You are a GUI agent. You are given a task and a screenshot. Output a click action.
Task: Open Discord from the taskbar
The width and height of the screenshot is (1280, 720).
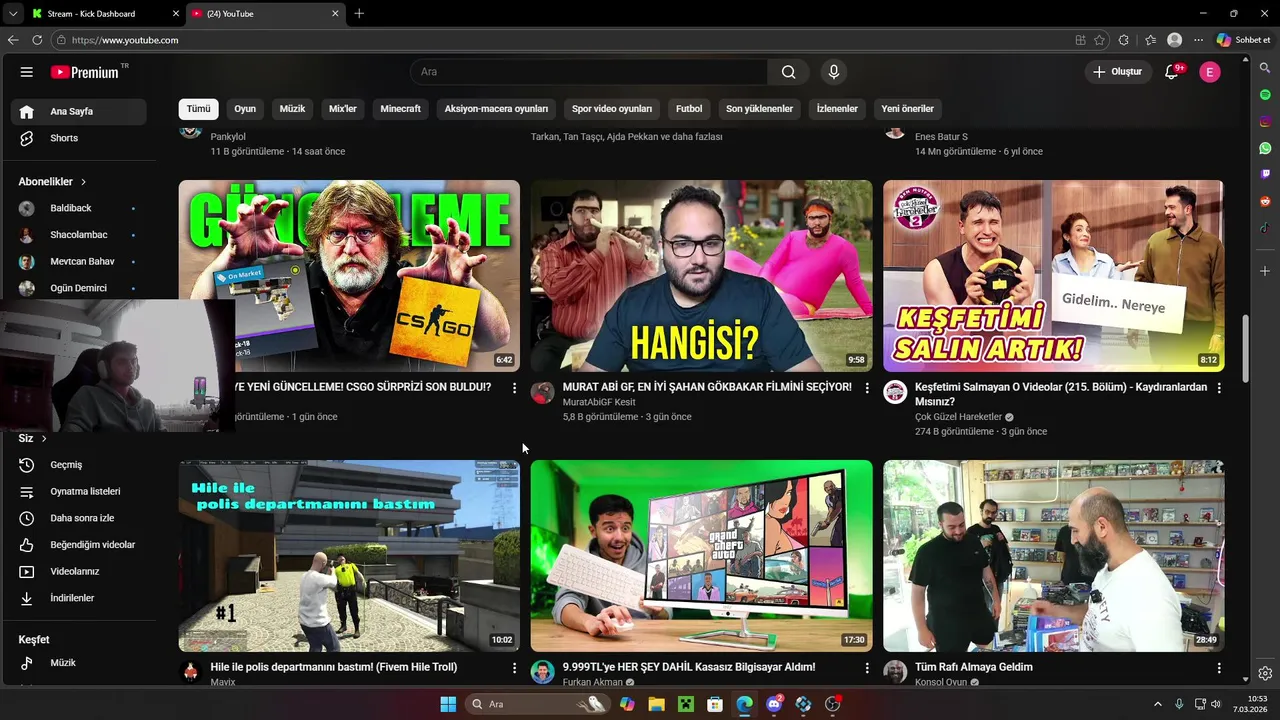pos(774,704)
